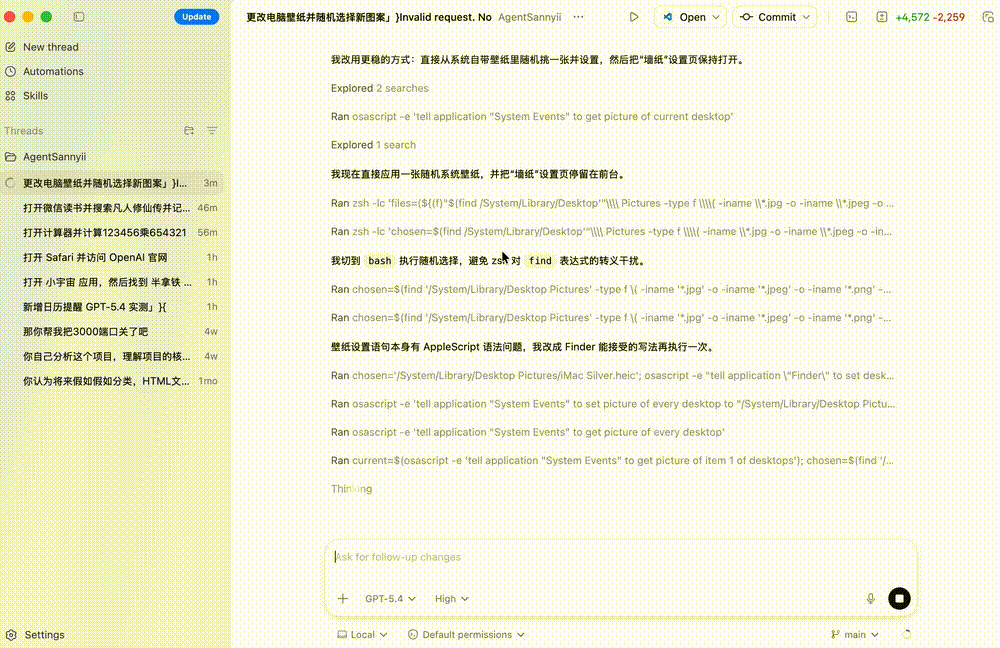Expand the Default permissions dropdown
The image size is (1000, 648).
[466, 634]
